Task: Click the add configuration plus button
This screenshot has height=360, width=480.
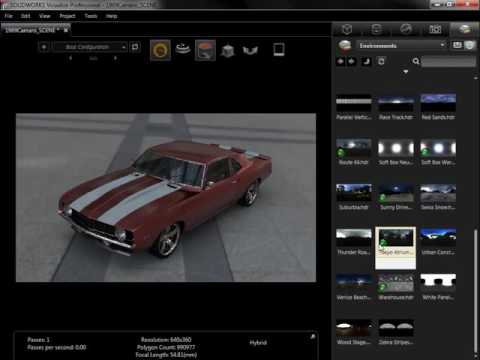Action: pos(44,47)
